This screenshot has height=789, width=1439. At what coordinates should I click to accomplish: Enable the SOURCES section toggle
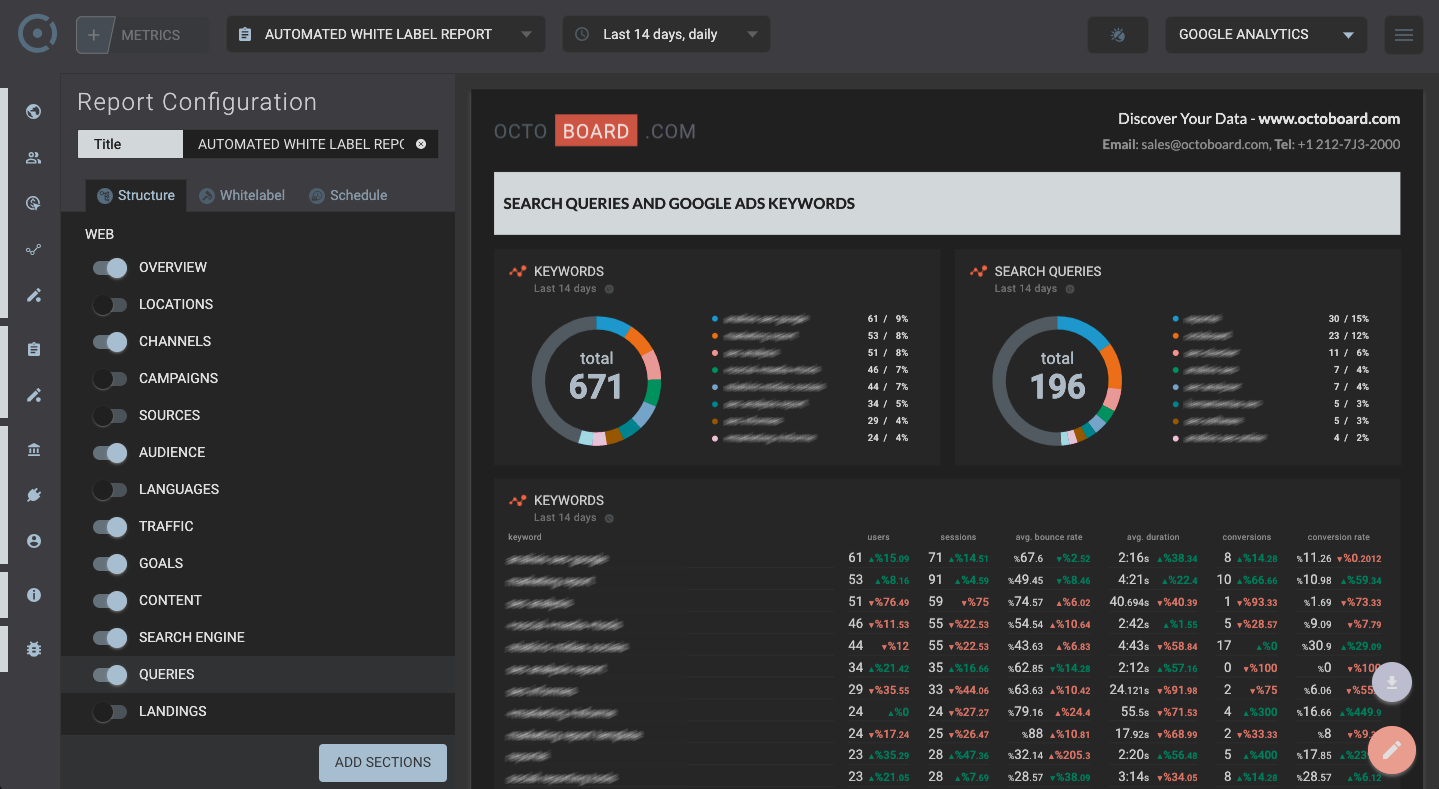coord(110,416)
